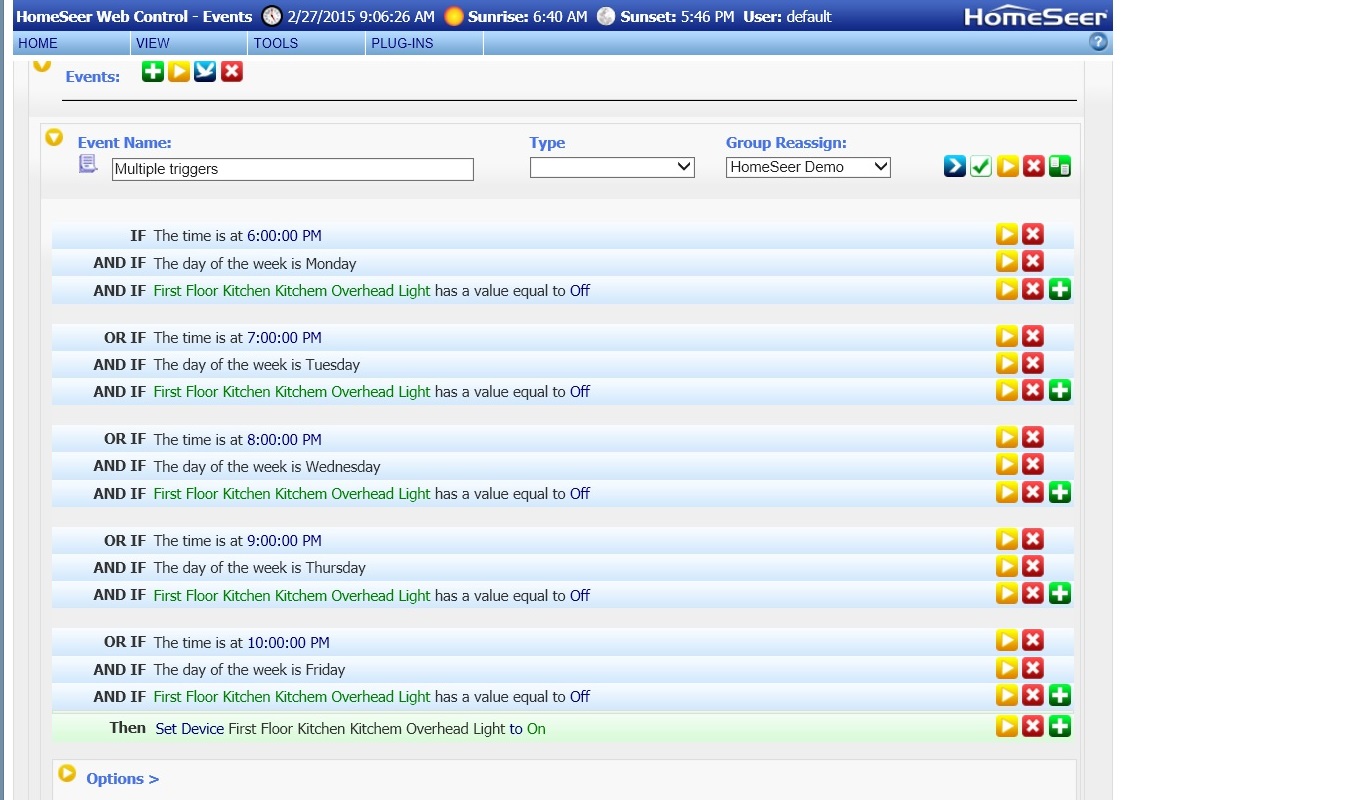The width and height of the screenshot is (1370, 800).
Task: Open the PLUG-INS menu
Action: [x=402, y=43]
